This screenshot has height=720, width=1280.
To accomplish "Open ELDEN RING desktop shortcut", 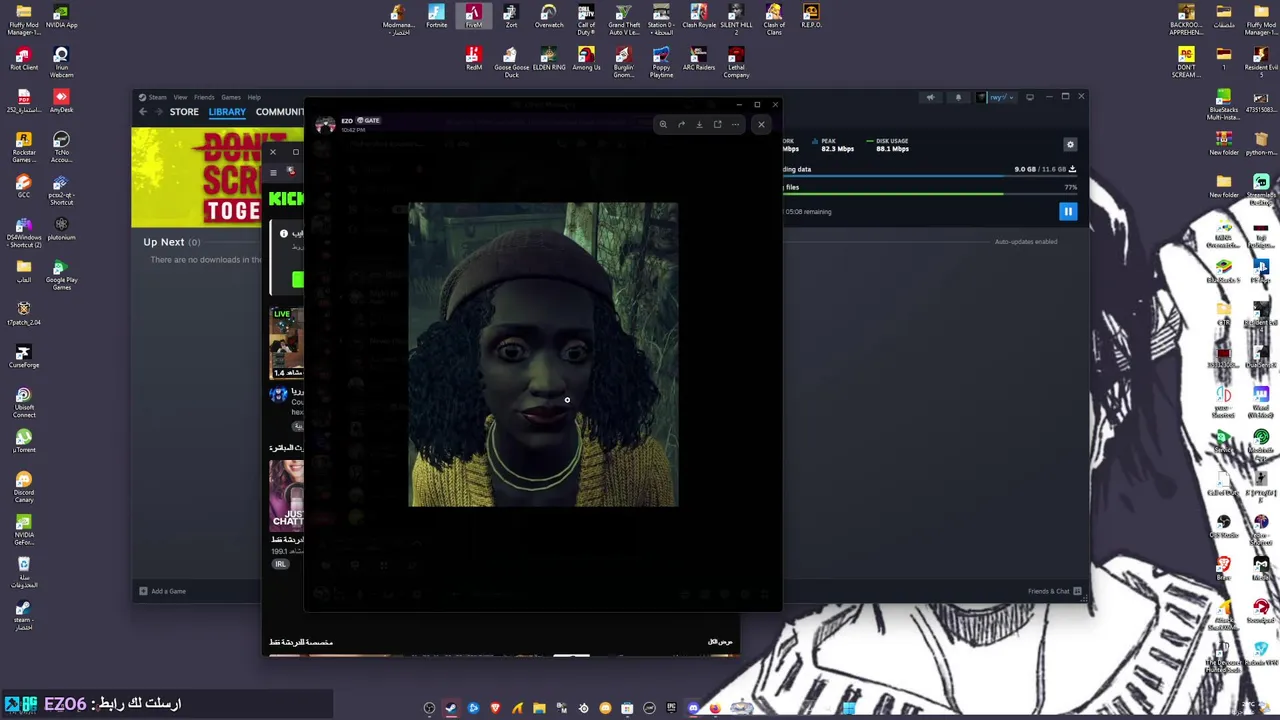I will tap(549, 59).
